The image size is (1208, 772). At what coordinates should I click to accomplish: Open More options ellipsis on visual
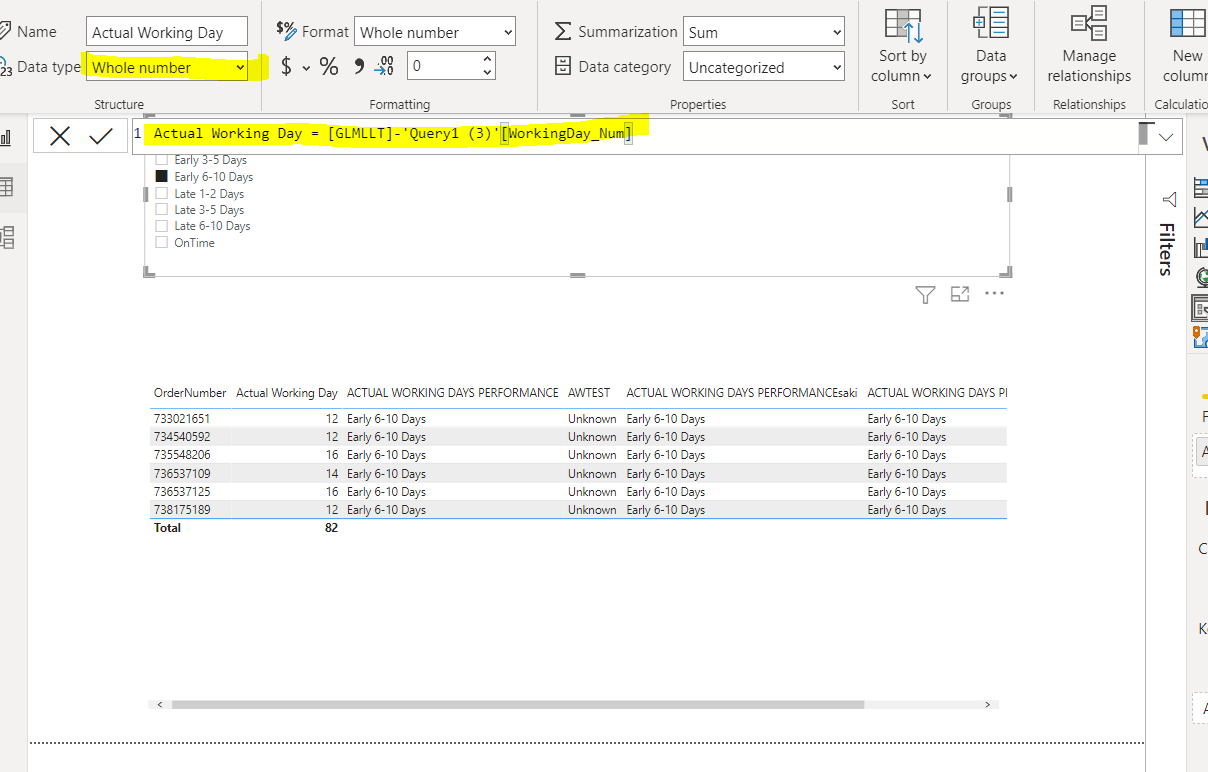(x=994, y=293)
